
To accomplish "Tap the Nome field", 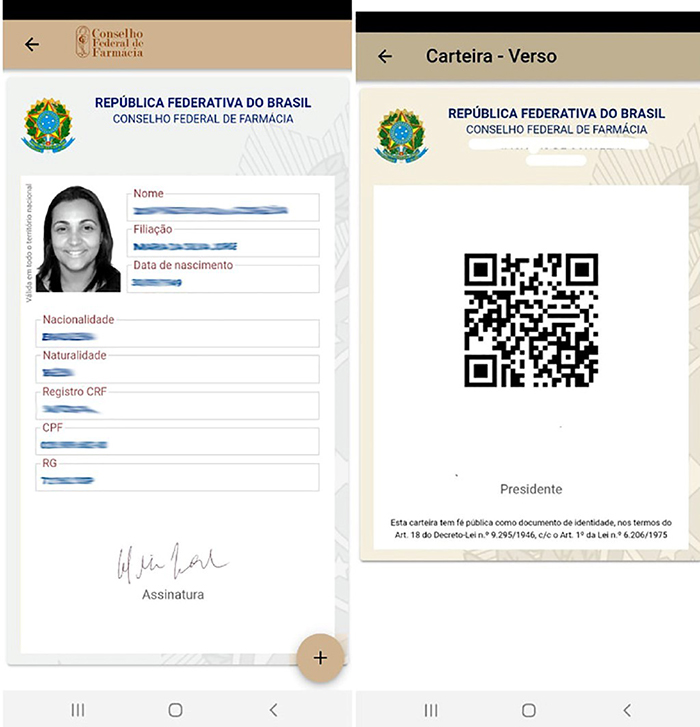I will click(223, 206).
